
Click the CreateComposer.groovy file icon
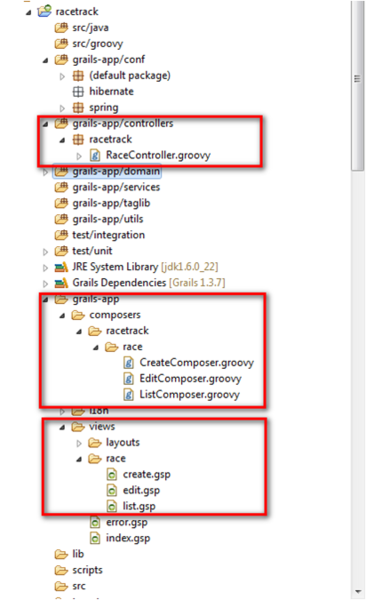tap(129, 363)
